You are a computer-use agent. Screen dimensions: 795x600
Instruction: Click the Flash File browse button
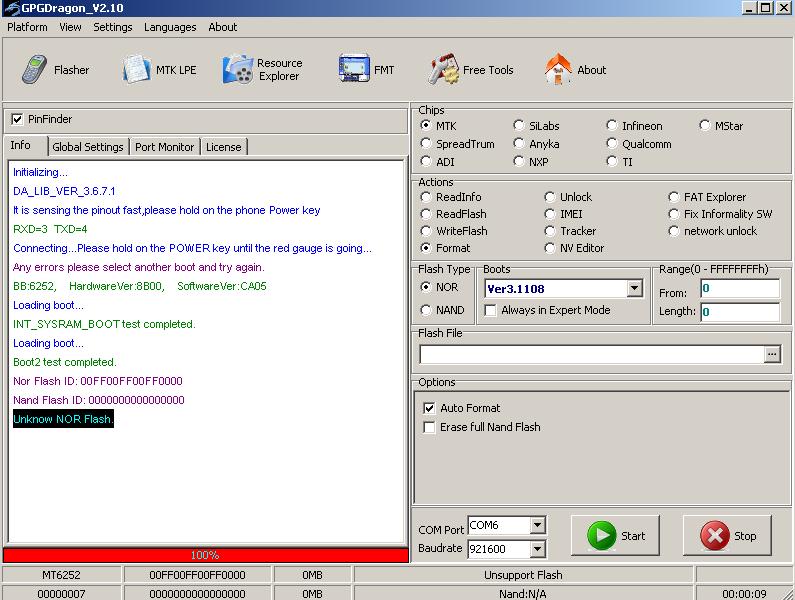(772, 354)
